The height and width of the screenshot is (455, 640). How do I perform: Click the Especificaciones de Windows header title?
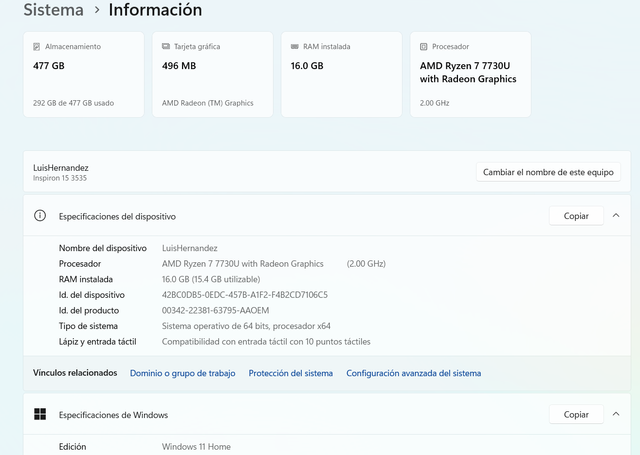pyautogui.click(x=113, y=415)
